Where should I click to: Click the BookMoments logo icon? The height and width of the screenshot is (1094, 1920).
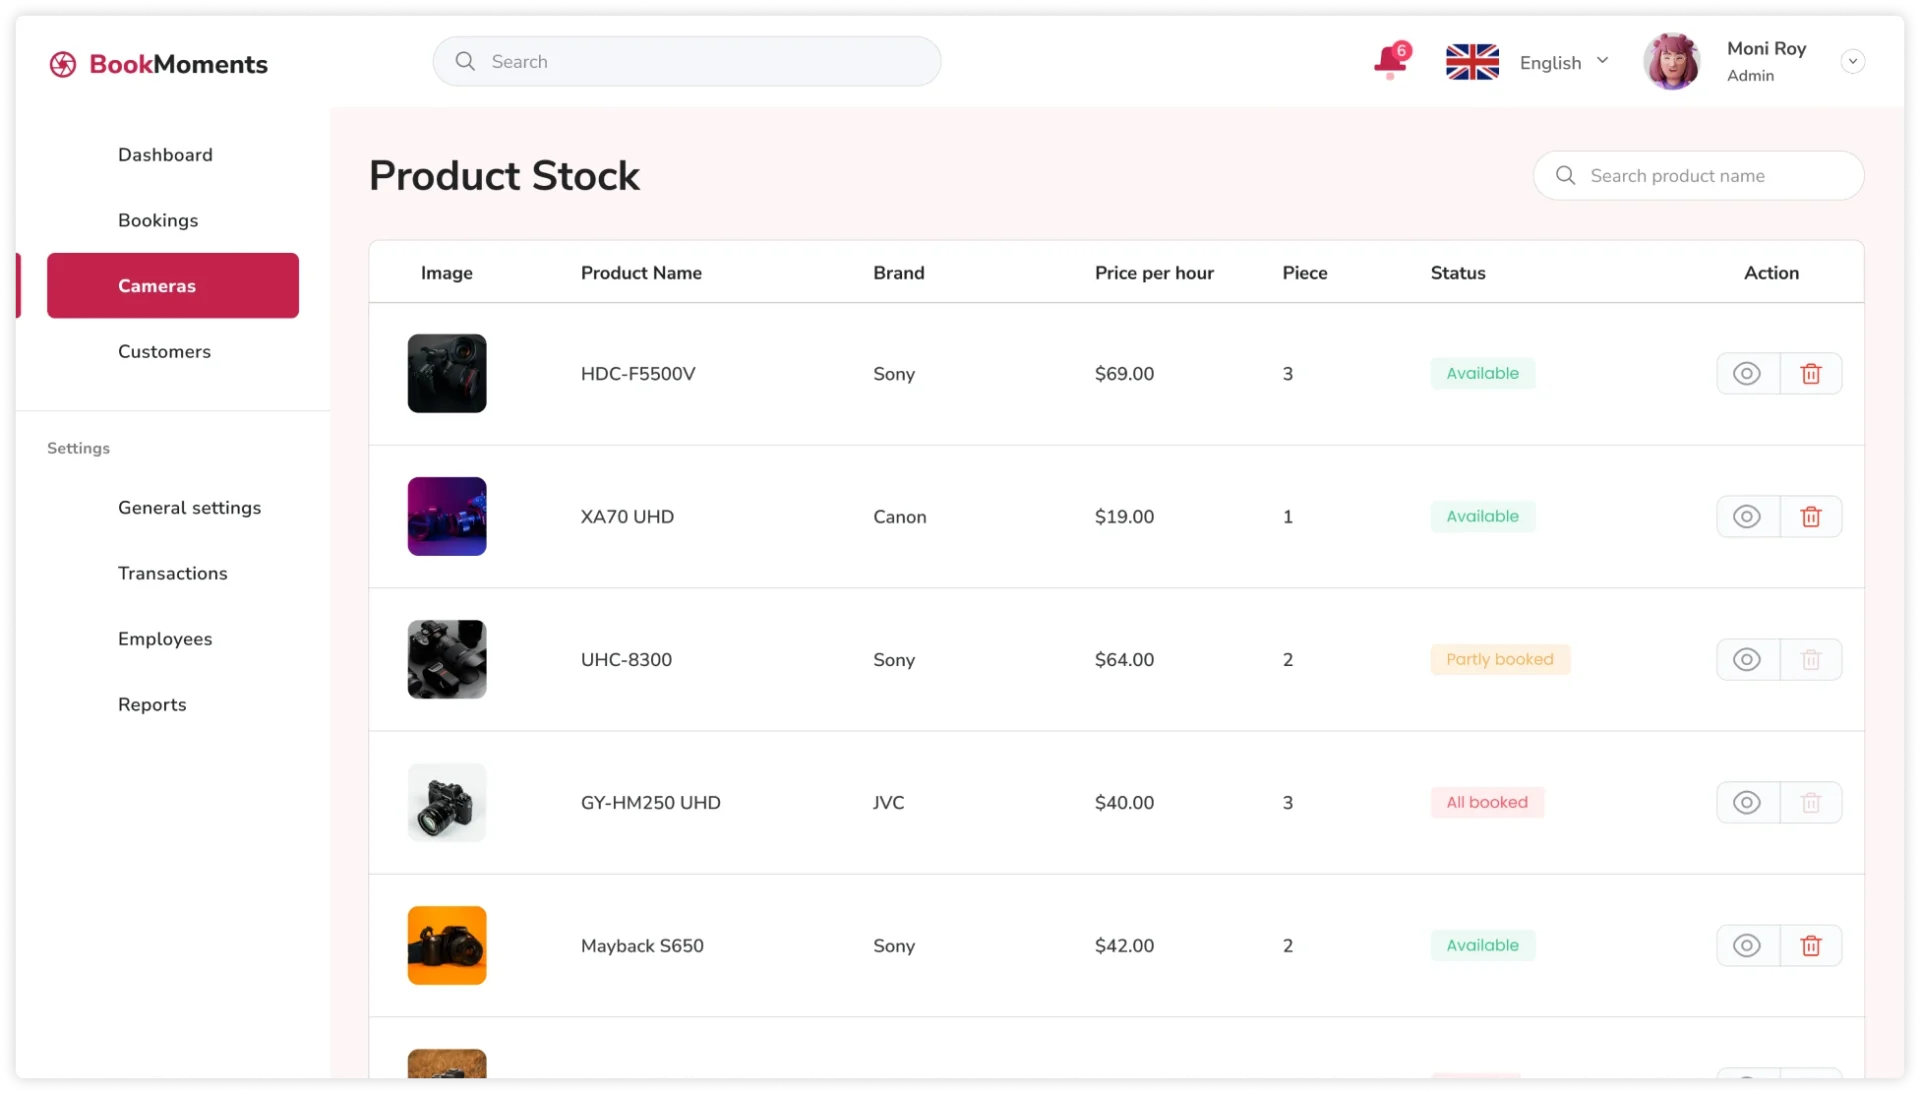[63, 64]
